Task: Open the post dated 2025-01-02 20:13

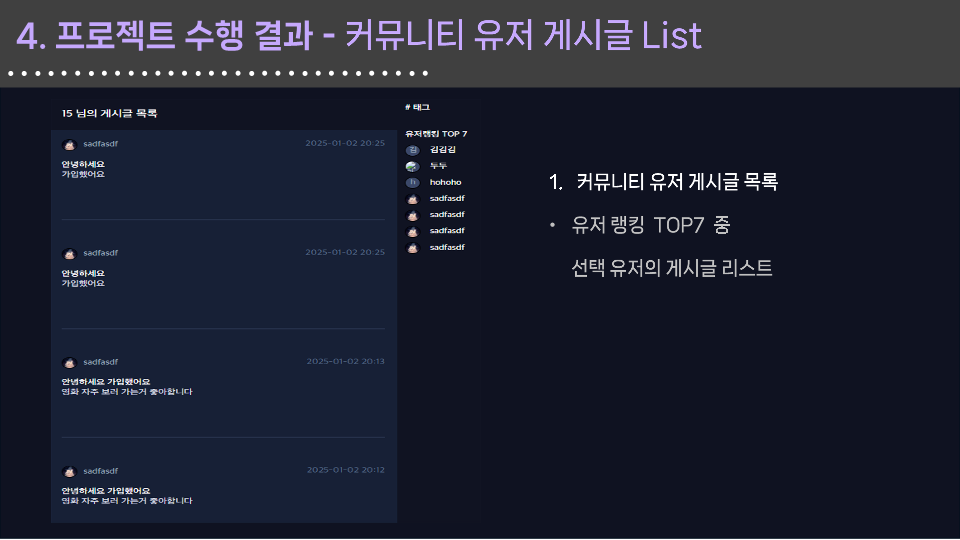Action: tap(223, 383)
